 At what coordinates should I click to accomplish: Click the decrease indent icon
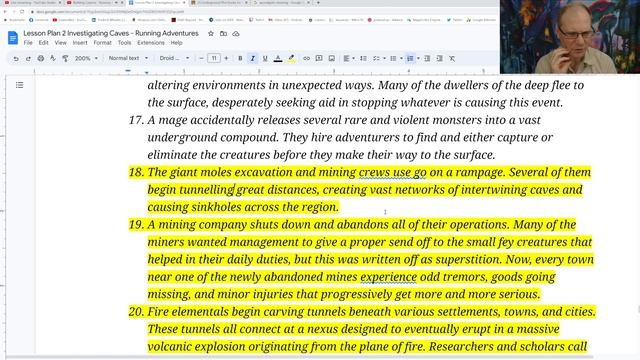(x=427, y=59)
